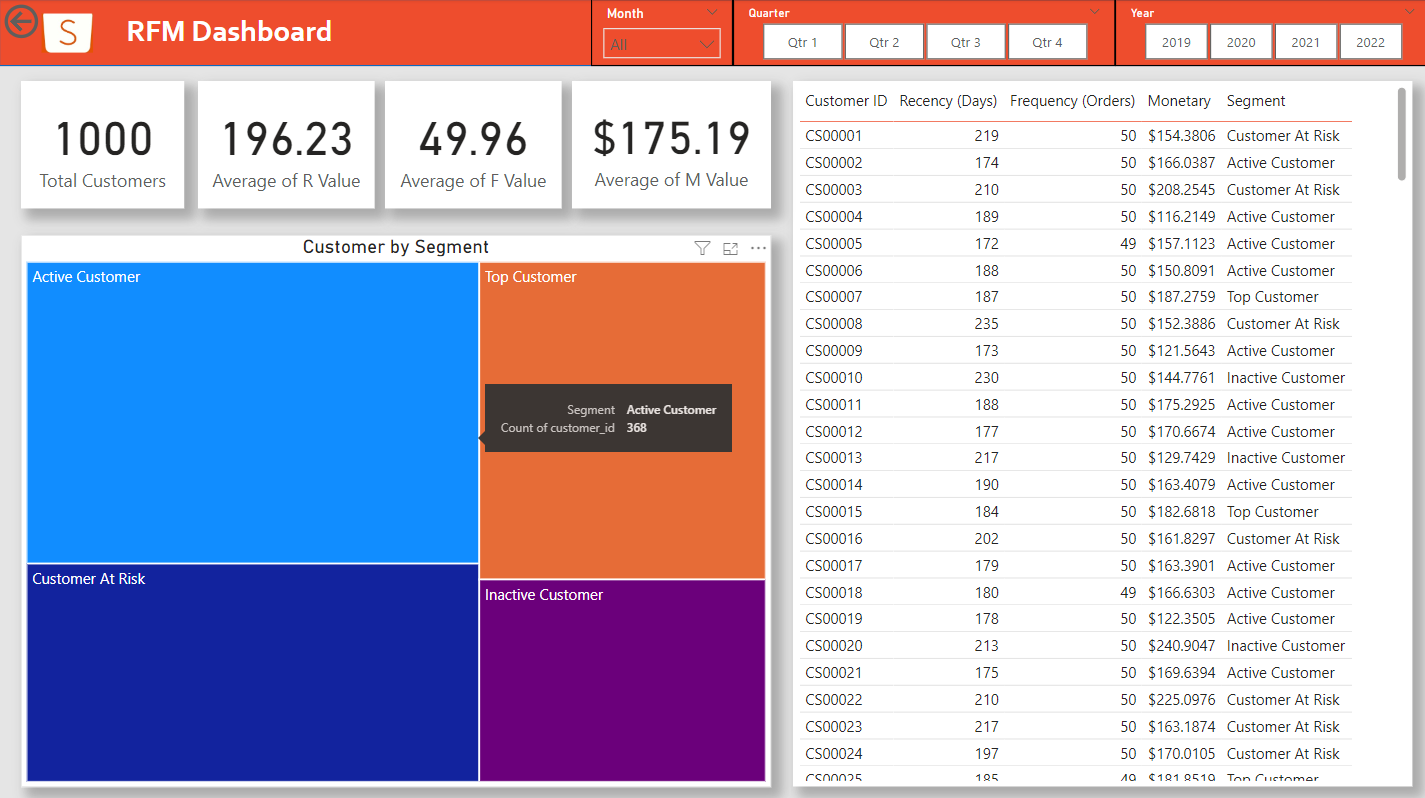This screenshot has width=1425, height=798.
Task: Sort the table by Recency (Days) header
Action: [x=948, y=100]
